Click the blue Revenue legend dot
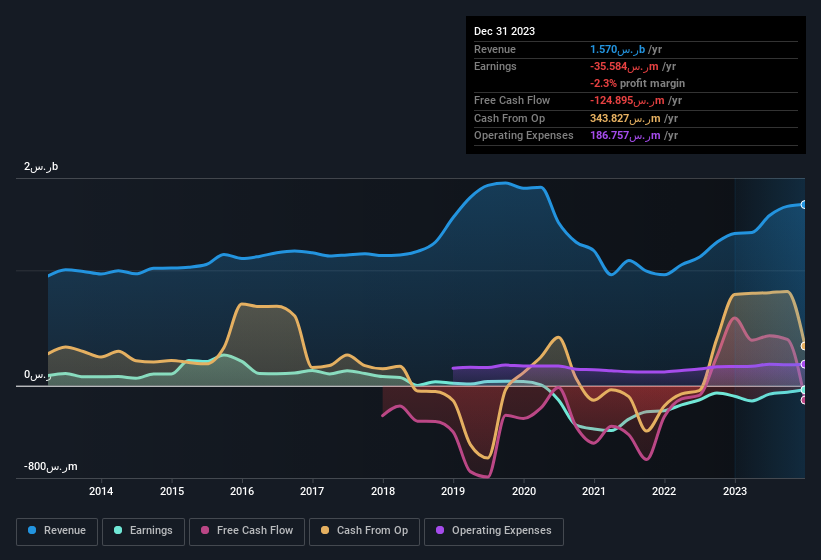Screen dimensions: 821x560 coord(33,531)
